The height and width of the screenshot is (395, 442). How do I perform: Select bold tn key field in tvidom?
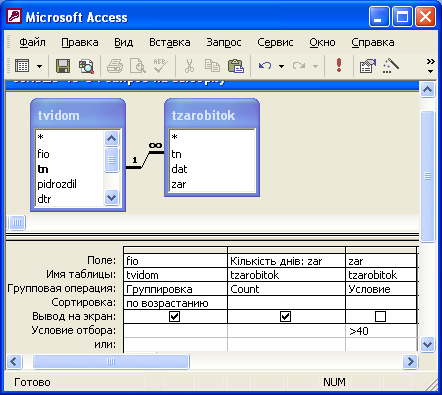(43, 169)
